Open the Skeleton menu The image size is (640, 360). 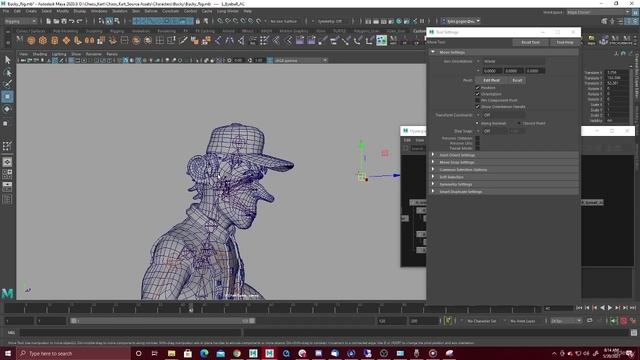[x=120, y=11]
